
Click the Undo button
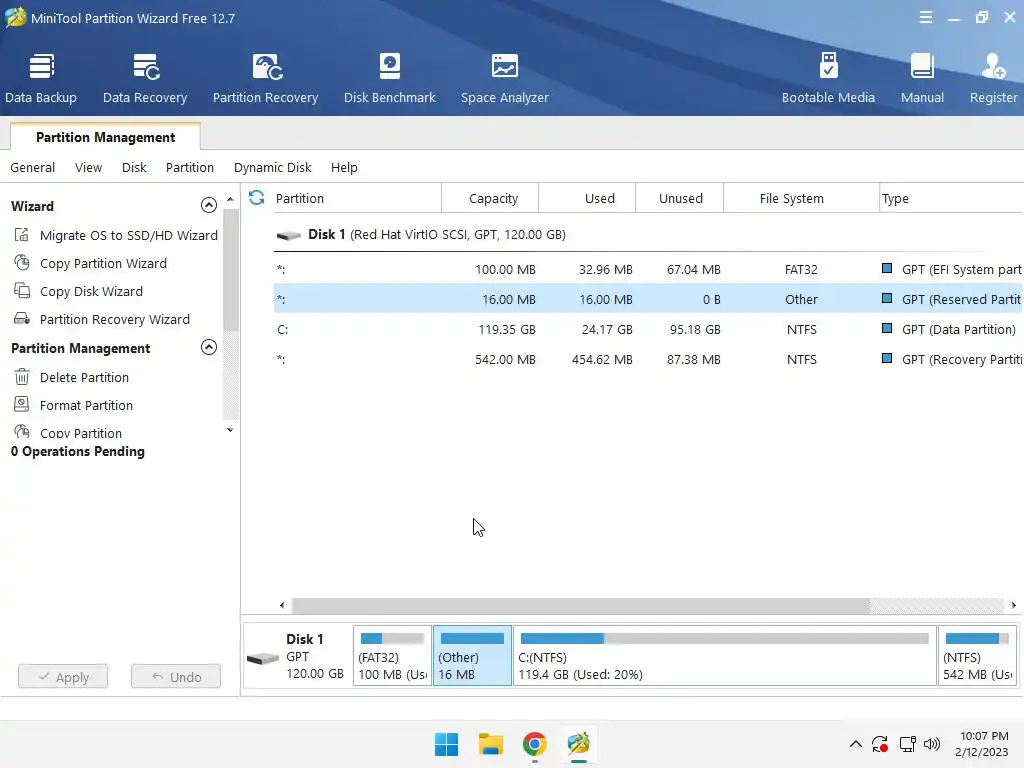pyautogui.click(x=176, y=677)
